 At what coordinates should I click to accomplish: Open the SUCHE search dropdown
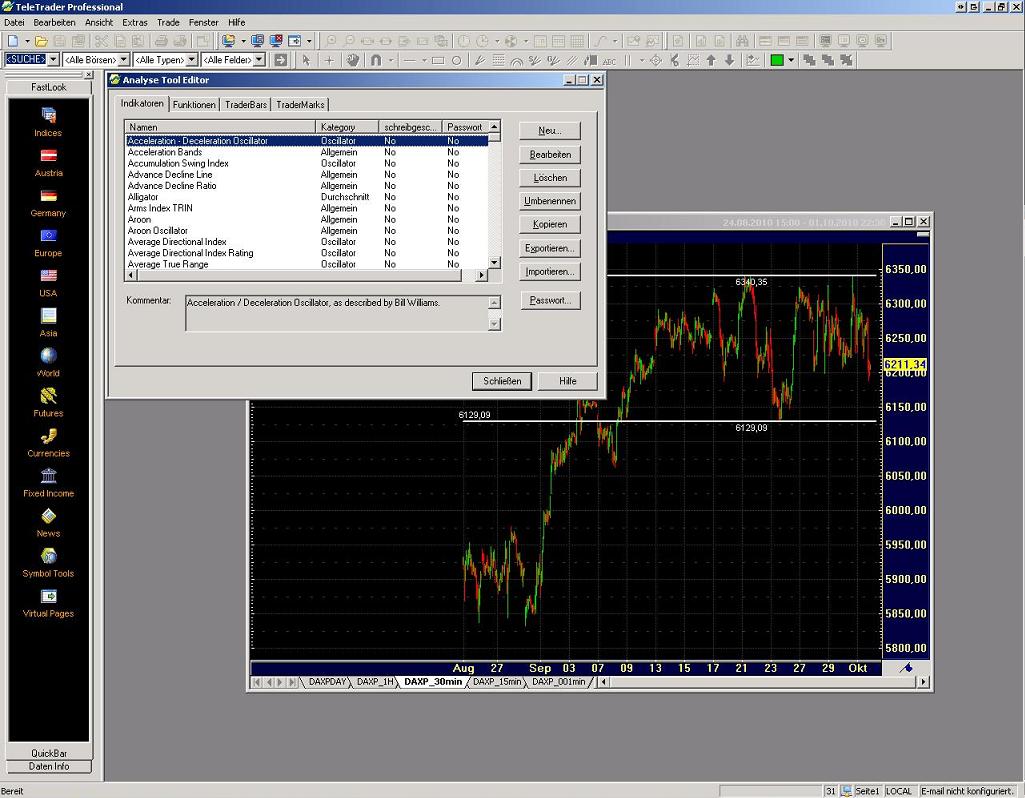(x=54, y=59)
